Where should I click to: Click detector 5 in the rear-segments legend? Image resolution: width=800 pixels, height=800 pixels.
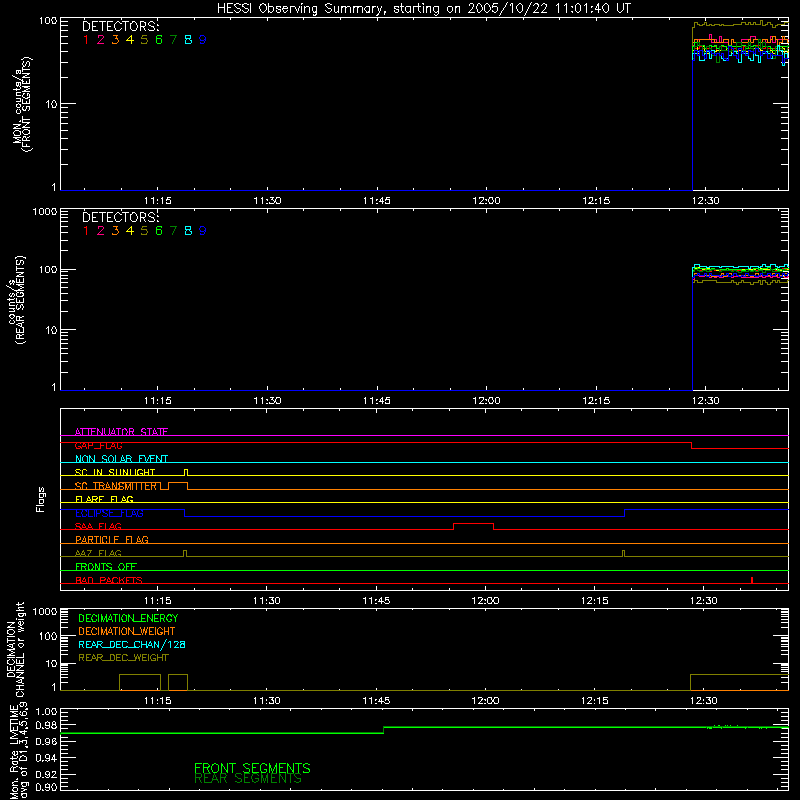tap(144, 231)
